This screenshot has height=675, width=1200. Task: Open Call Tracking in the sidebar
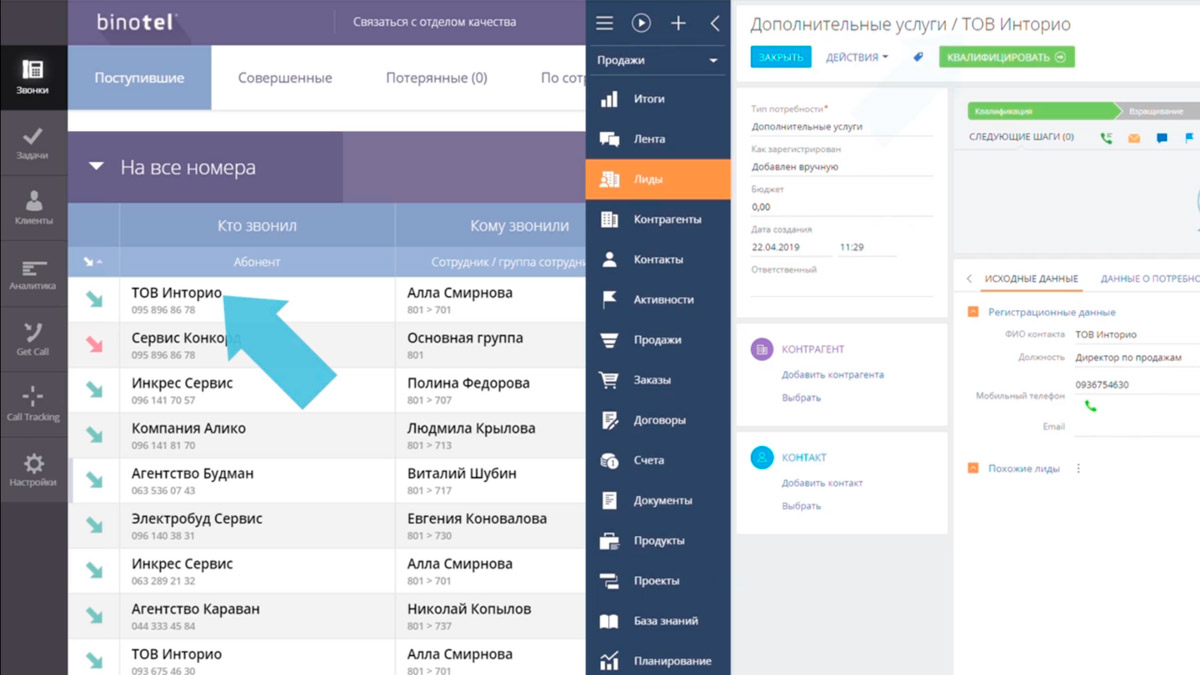33,402
